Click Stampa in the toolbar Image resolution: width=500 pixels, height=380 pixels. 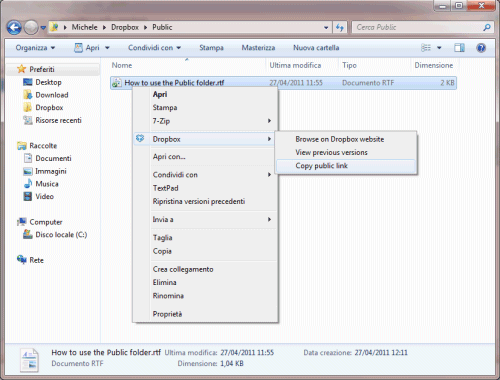pos(211,48)
